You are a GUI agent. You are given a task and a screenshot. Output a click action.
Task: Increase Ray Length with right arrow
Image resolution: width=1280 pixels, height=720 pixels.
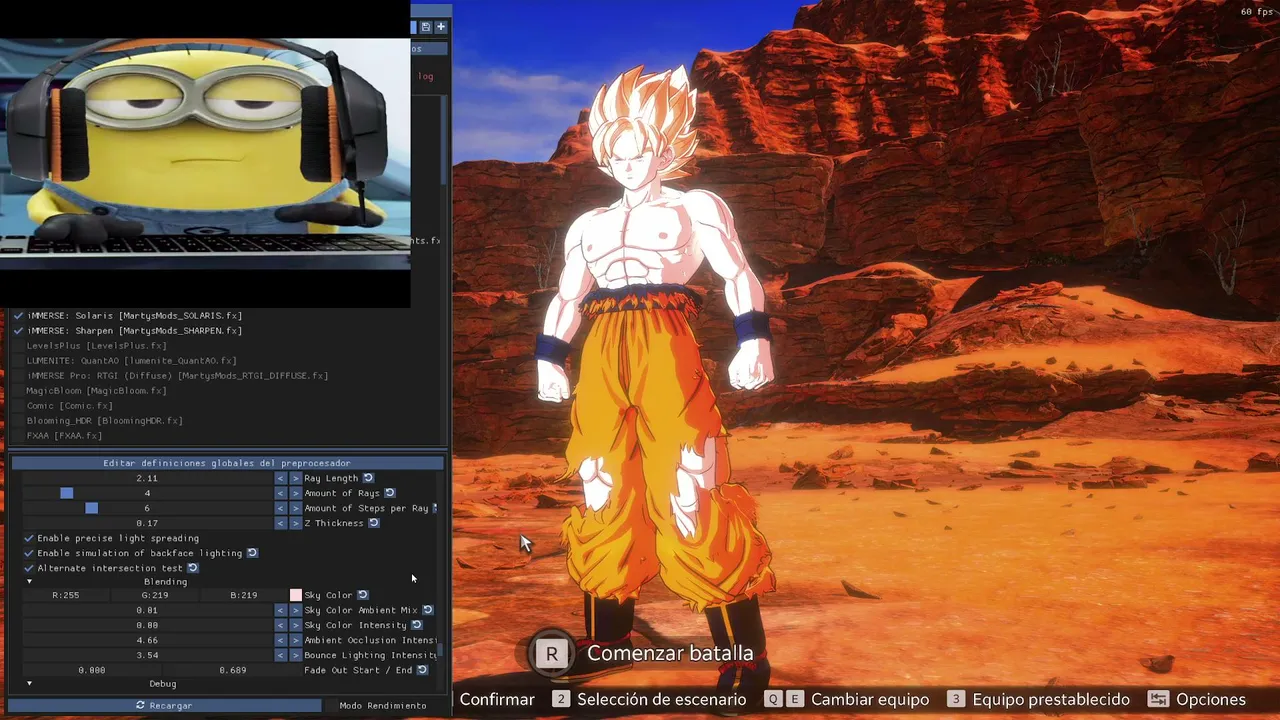295,478
